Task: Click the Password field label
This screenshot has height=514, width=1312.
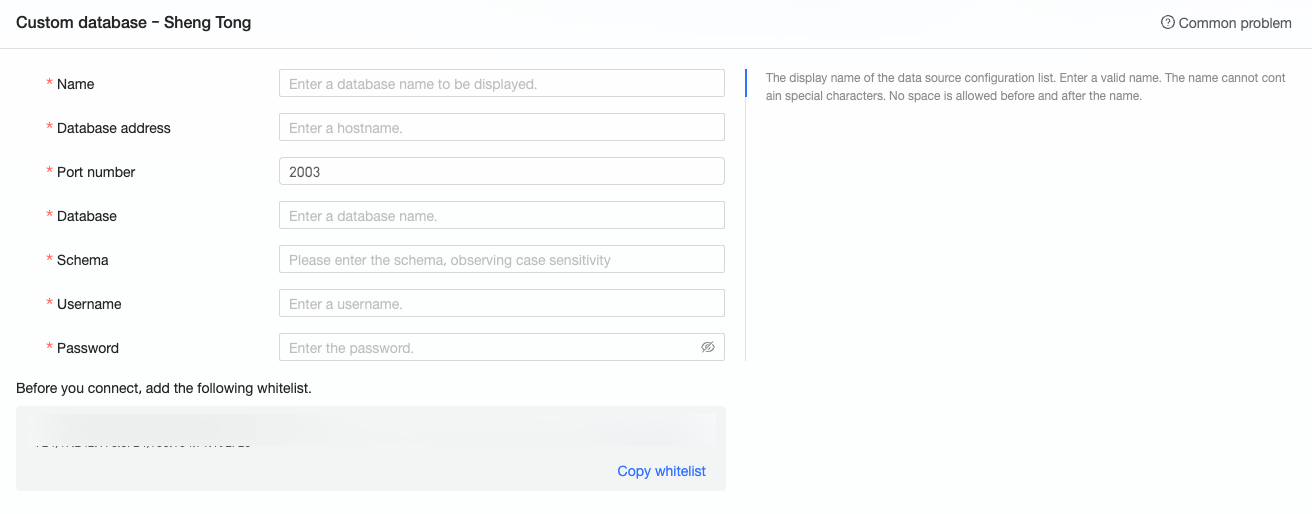Action: pos(87,348)
